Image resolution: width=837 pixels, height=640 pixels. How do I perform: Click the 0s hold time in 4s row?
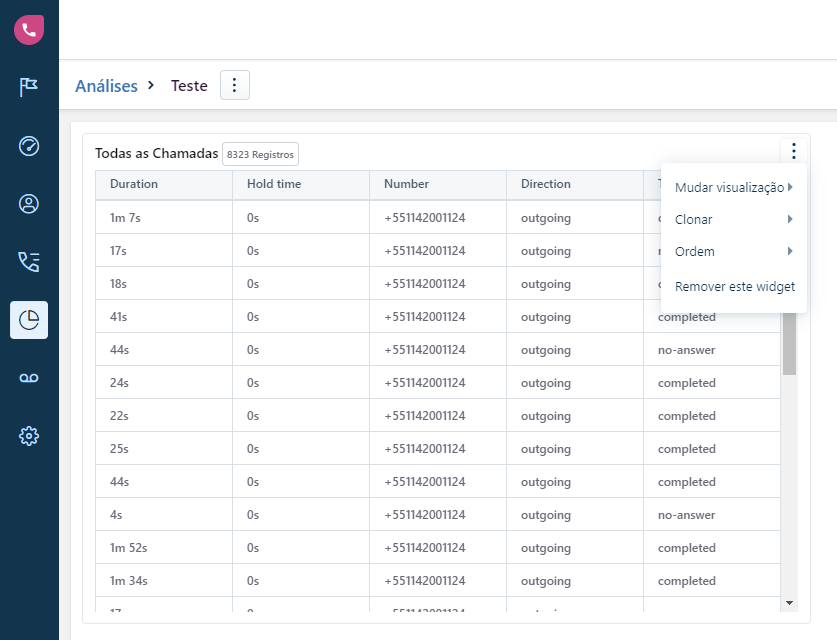[252, 515]
